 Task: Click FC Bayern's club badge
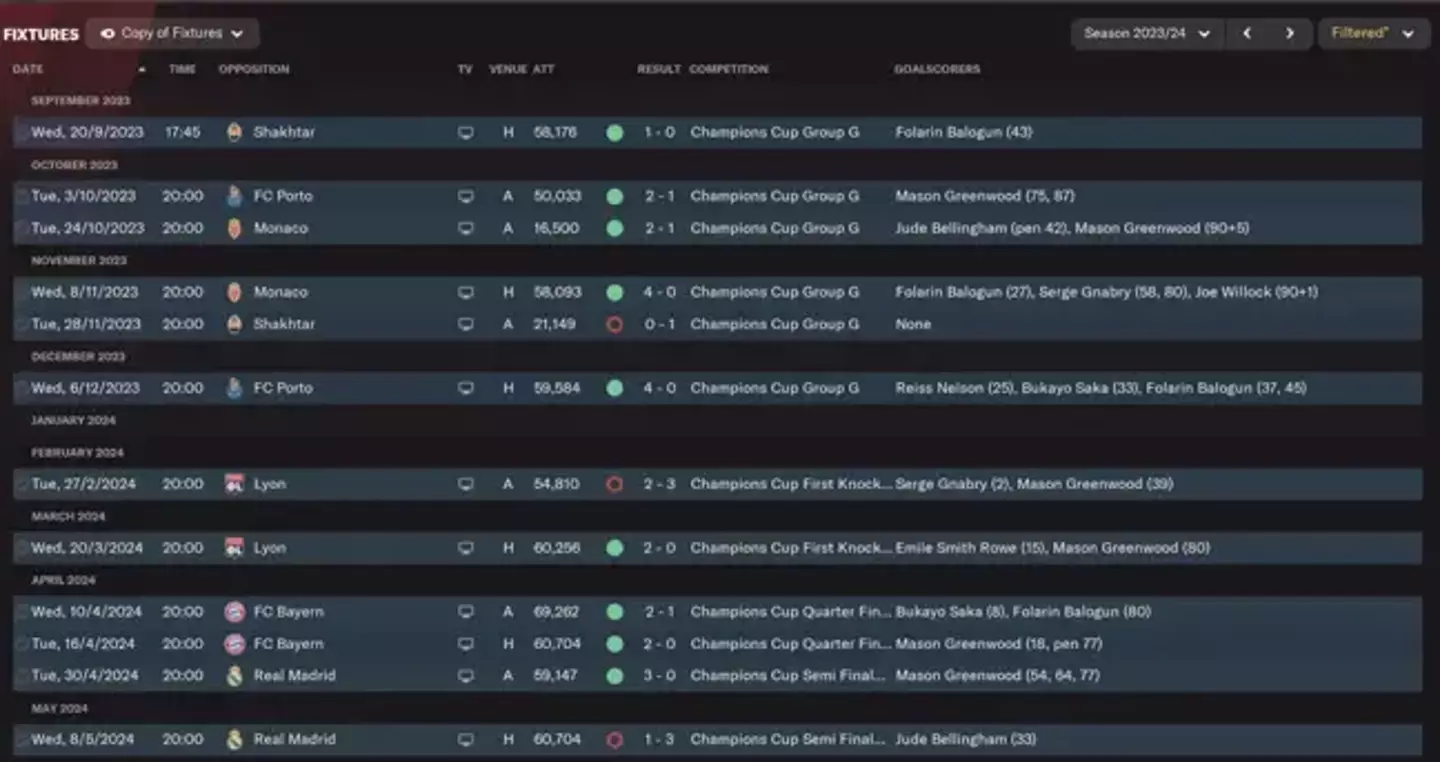click(236, 611)
